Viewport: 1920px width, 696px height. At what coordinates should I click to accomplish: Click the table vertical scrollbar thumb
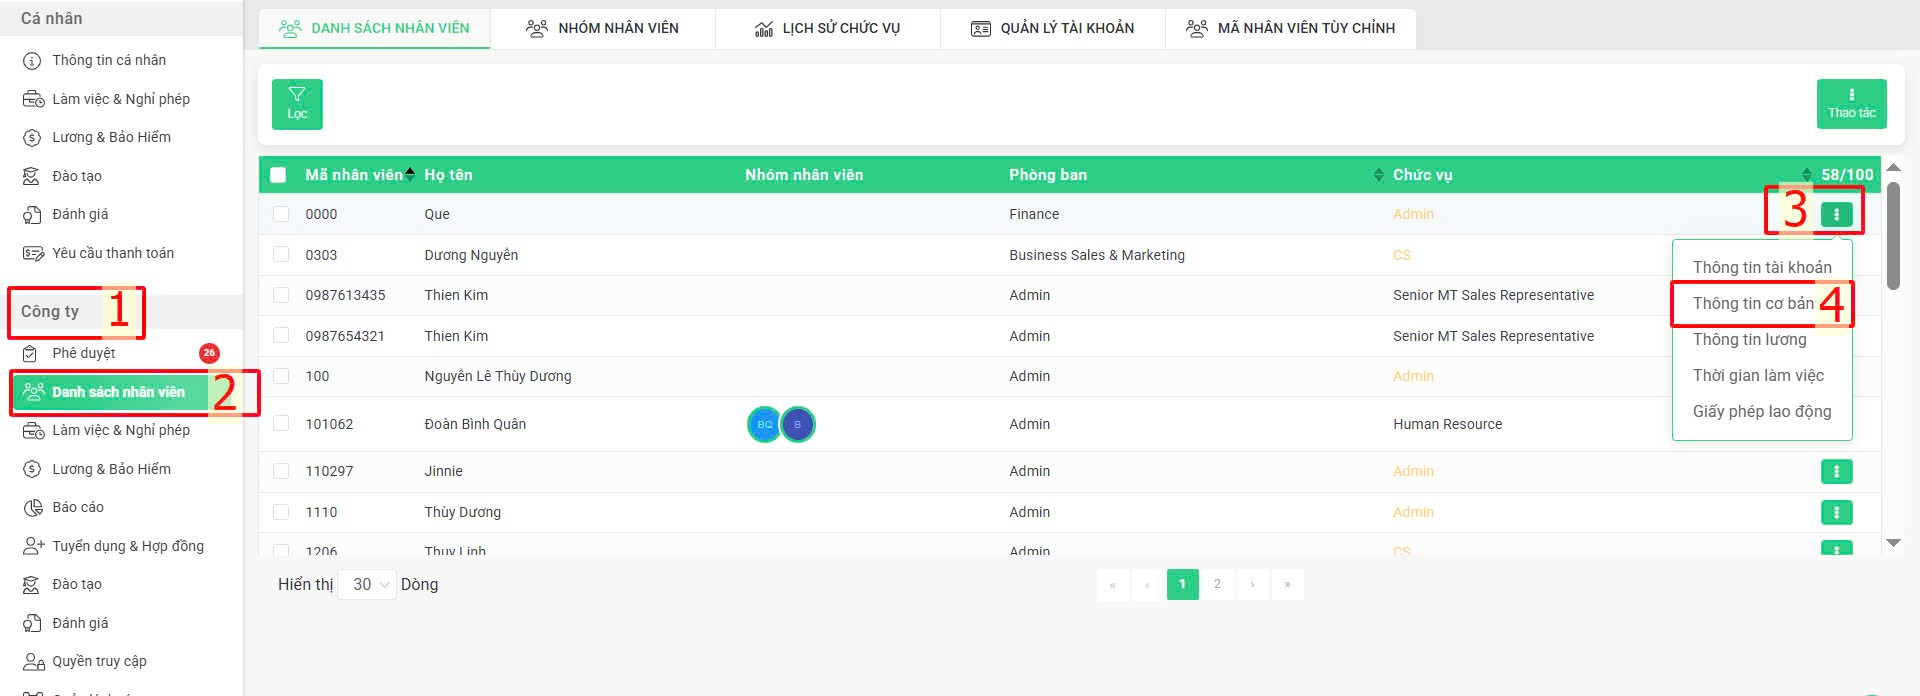pyautogui.click(x=1893, y=238)
